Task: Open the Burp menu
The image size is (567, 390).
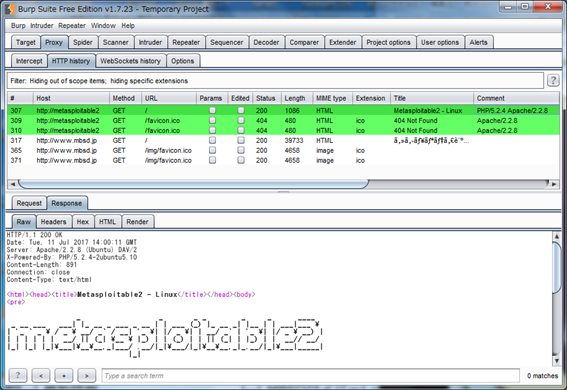Action: point(18,26)
